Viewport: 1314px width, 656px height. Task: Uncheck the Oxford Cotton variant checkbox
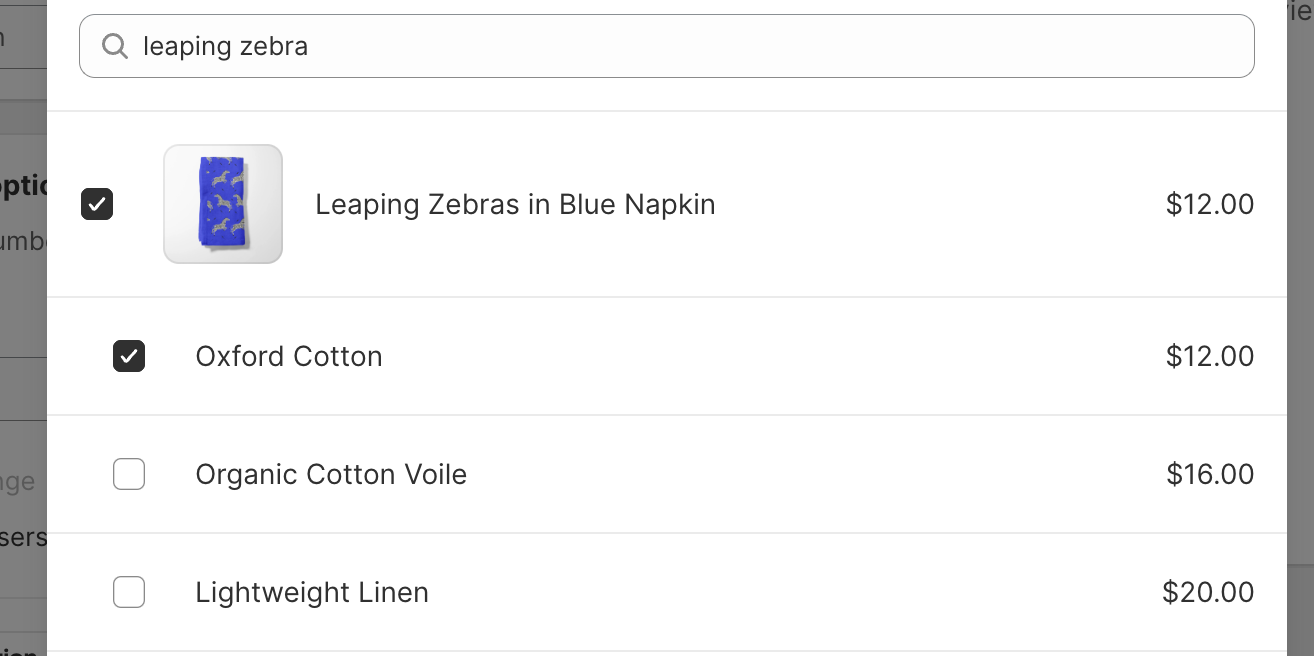(129, 356)
